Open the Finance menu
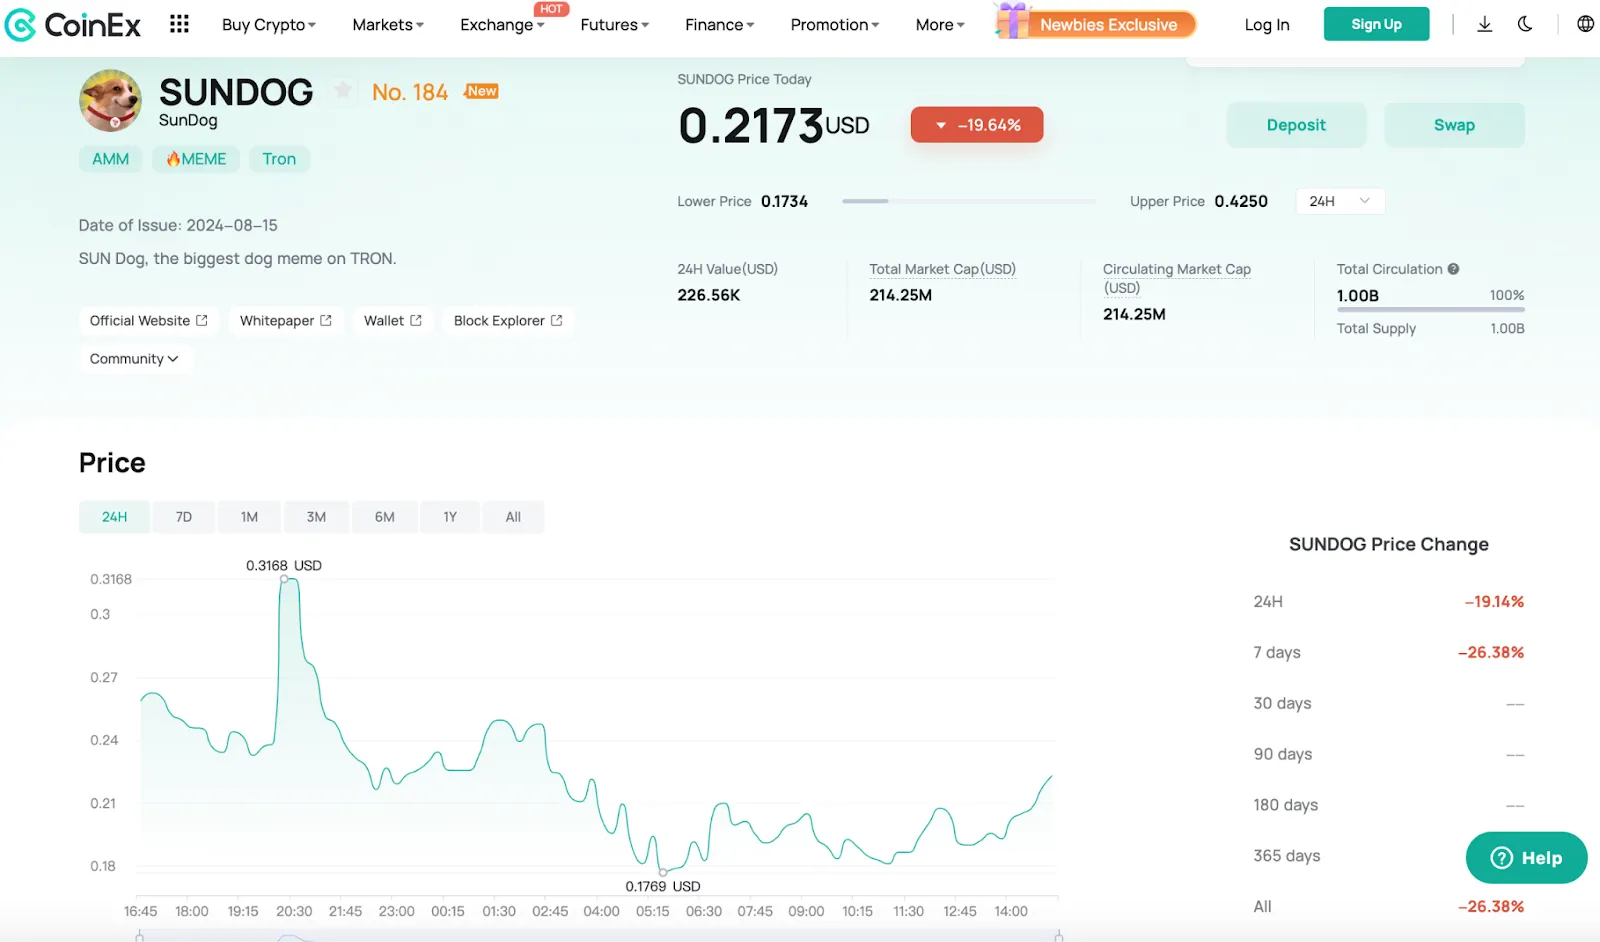The height and width of the screenshot is (942, 1600). click(x=719, y=24)
